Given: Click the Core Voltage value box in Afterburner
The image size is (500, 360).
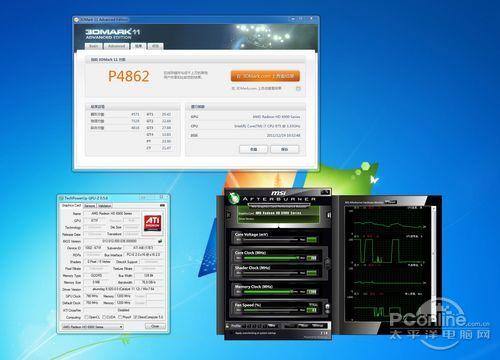Looking at the screenshot, I should [312, 240].
